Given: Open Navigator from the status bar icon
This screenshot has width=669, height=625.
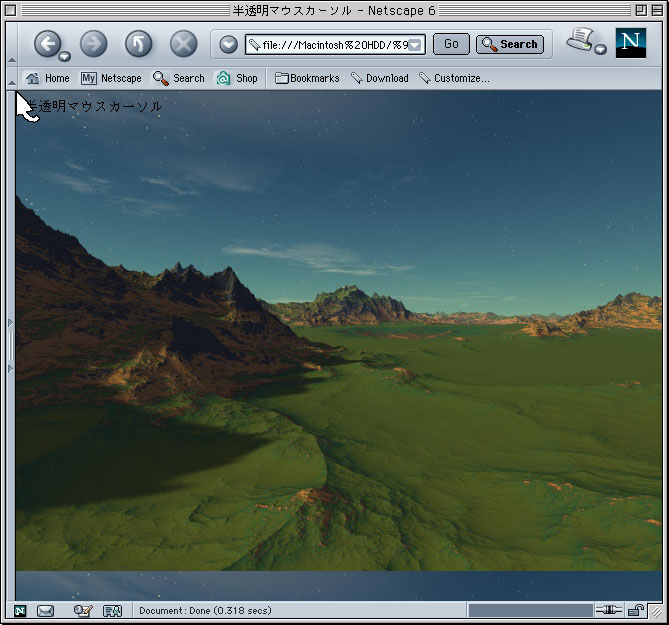Looking at the screenshot, I should pos(20,611).
